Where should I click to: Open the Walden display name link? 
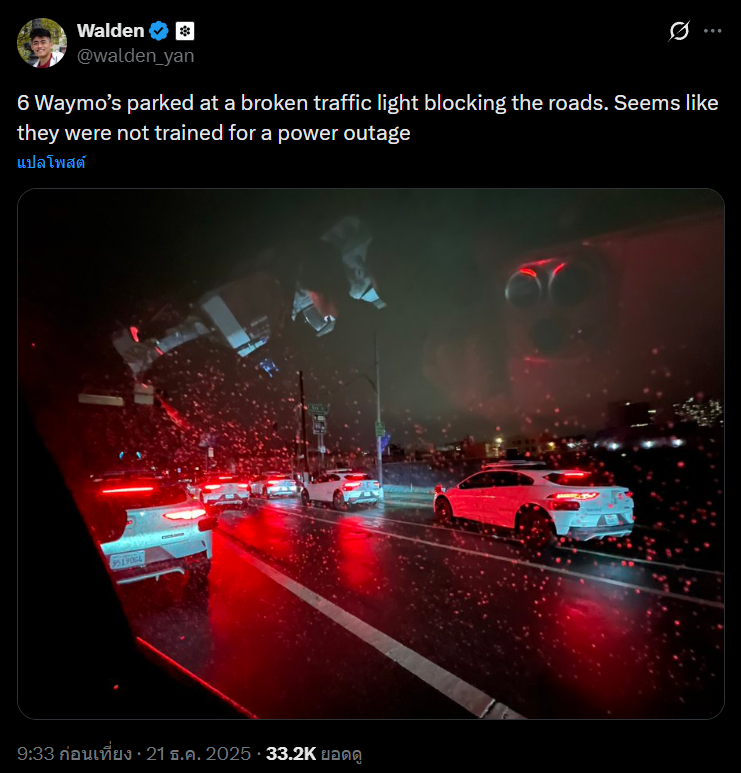[x=110, y=31]
